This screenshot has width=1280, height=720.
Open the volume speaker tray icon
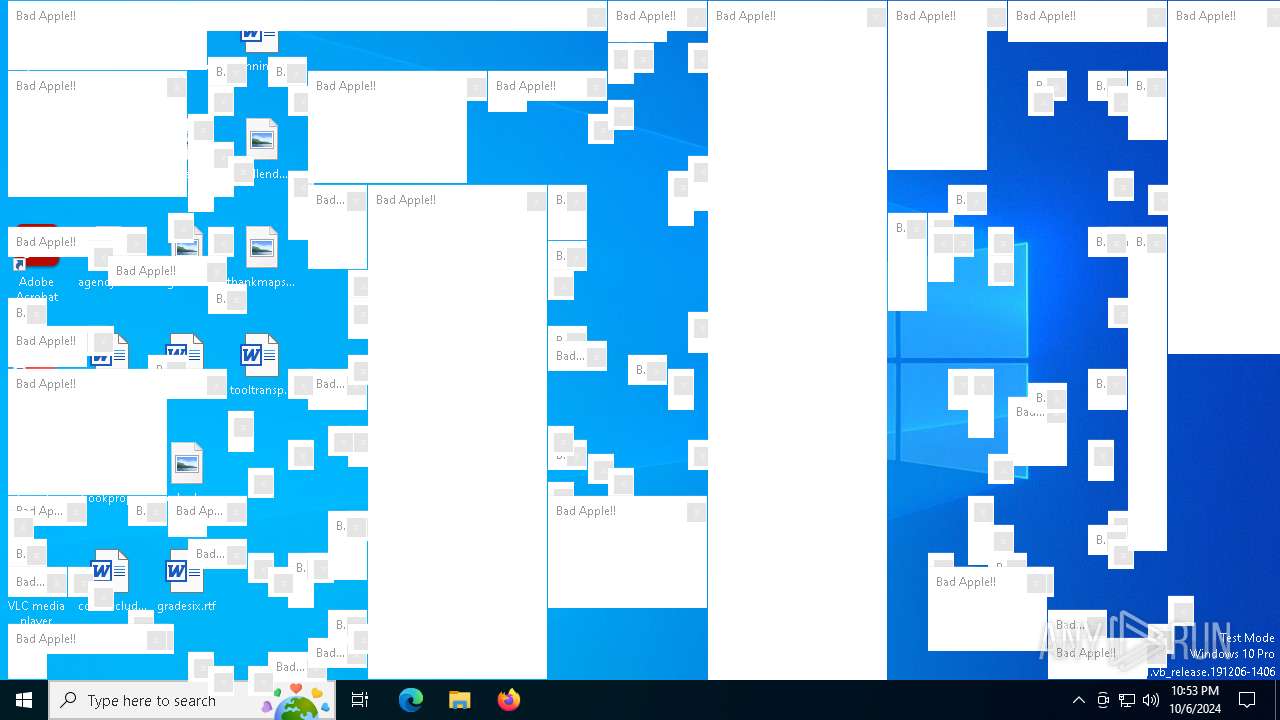tap(1151, 700)
